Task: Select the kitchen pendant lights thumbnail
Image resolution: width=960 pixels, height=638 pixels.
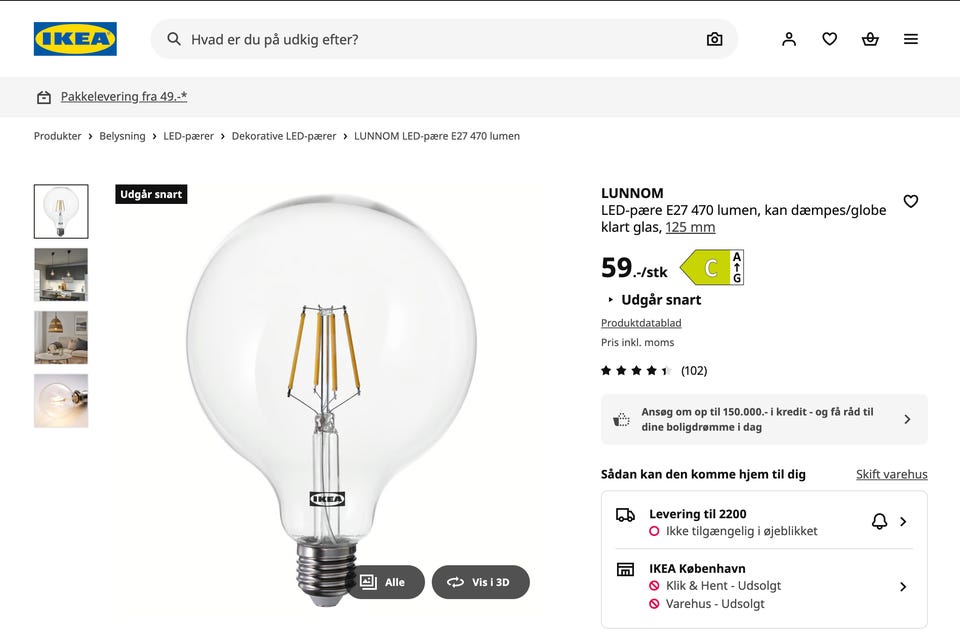Action: click(x=61, y=275)
